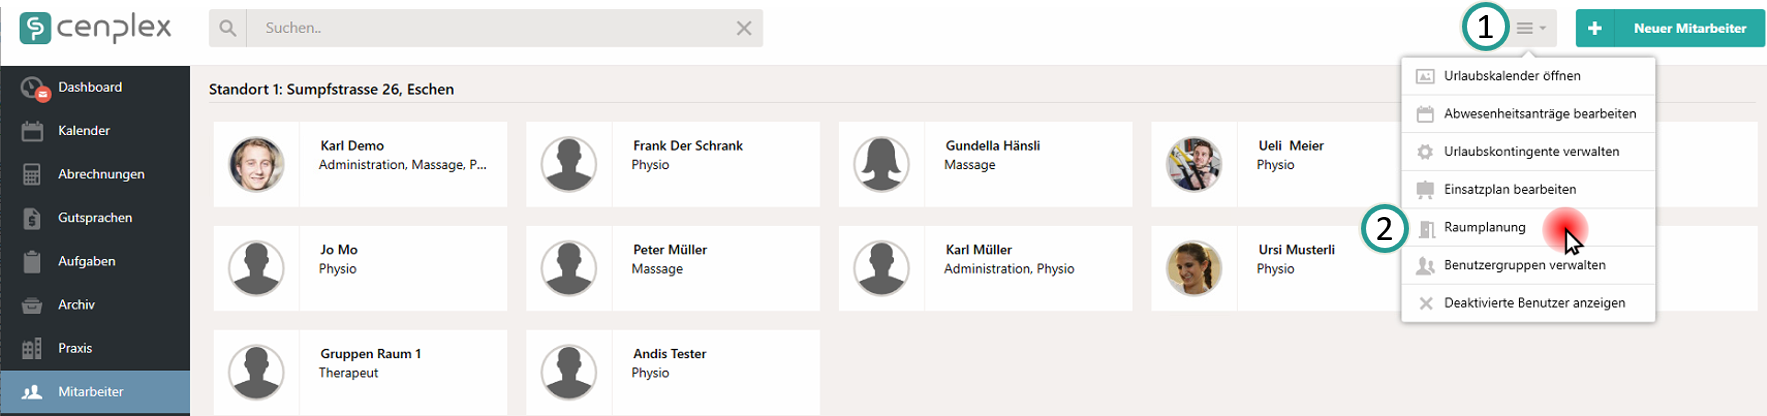The height and width of the screenshot is (416, 1767).
Task: Click the Abrechnungen calculator icon
Action: (x=32, y=174)
